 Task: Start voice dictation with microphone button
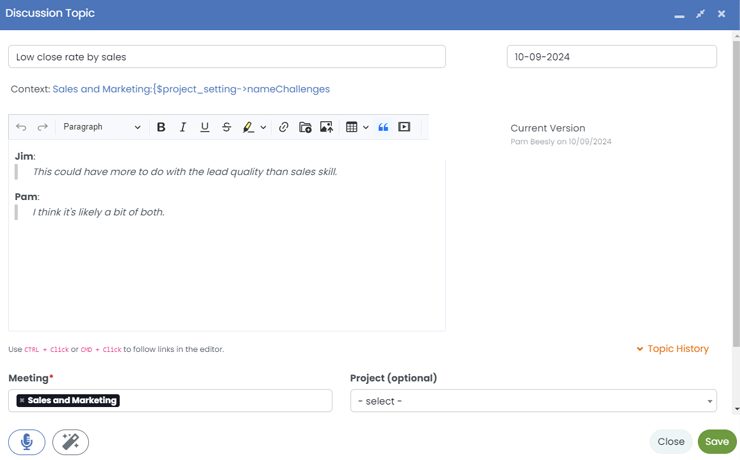[27, 441]
